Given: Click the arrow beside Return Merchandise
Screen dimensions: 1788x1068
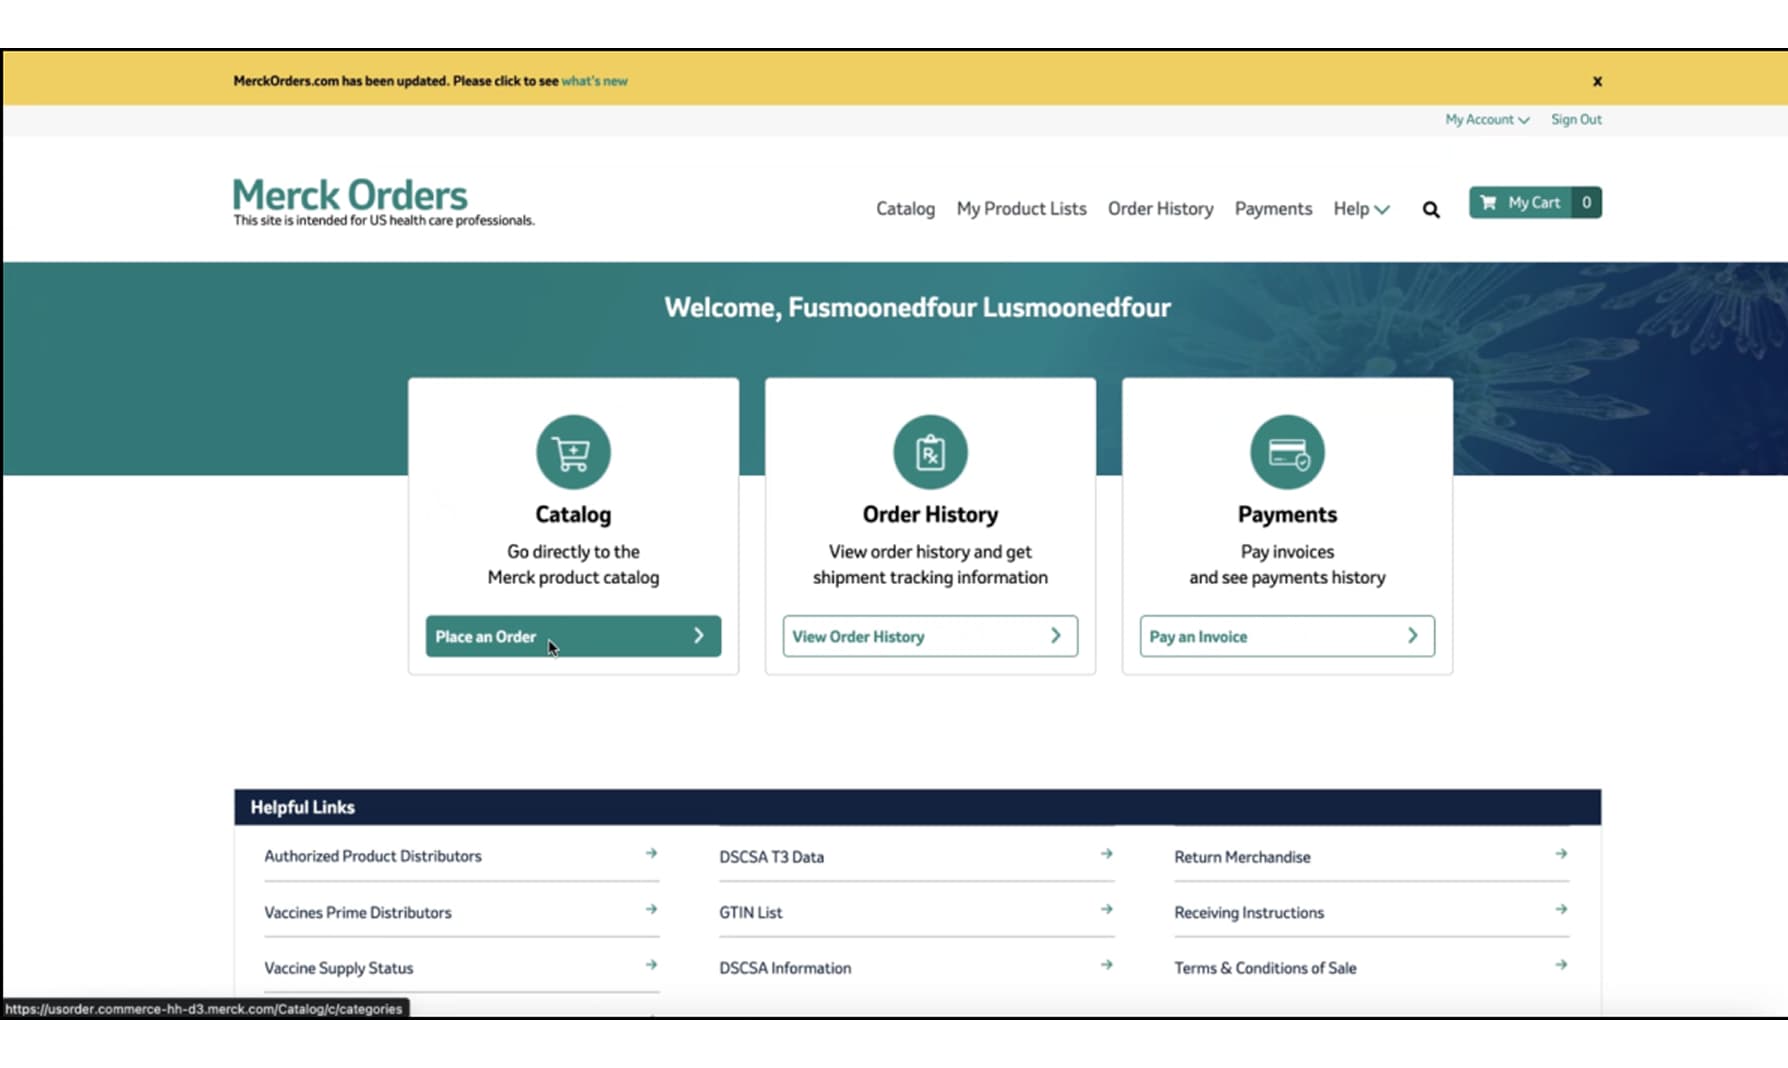Looking at the screenshot, I should 1561,854.
